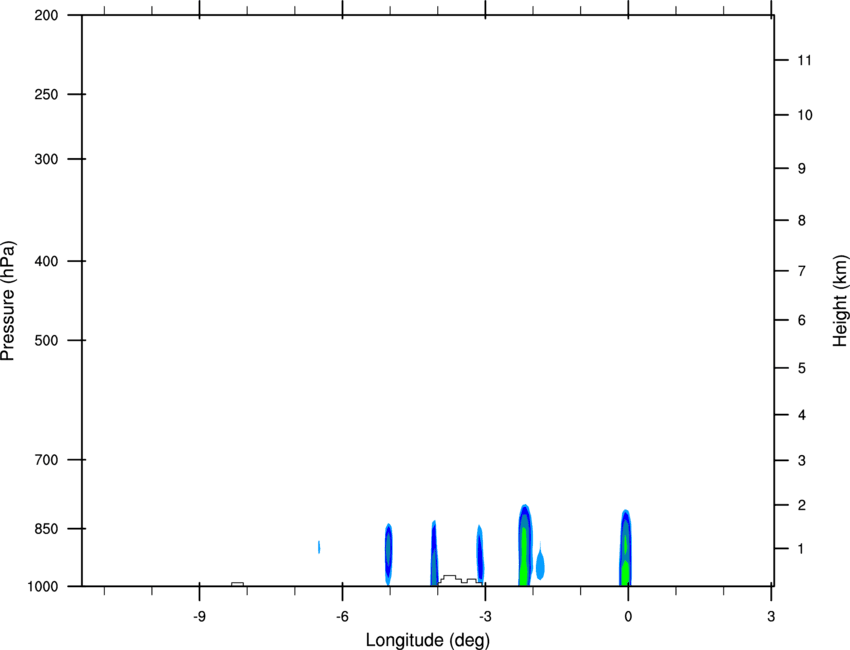850x650 pixels.
Task: Pick the 2 km height tick label
Action: pos(802,505)
